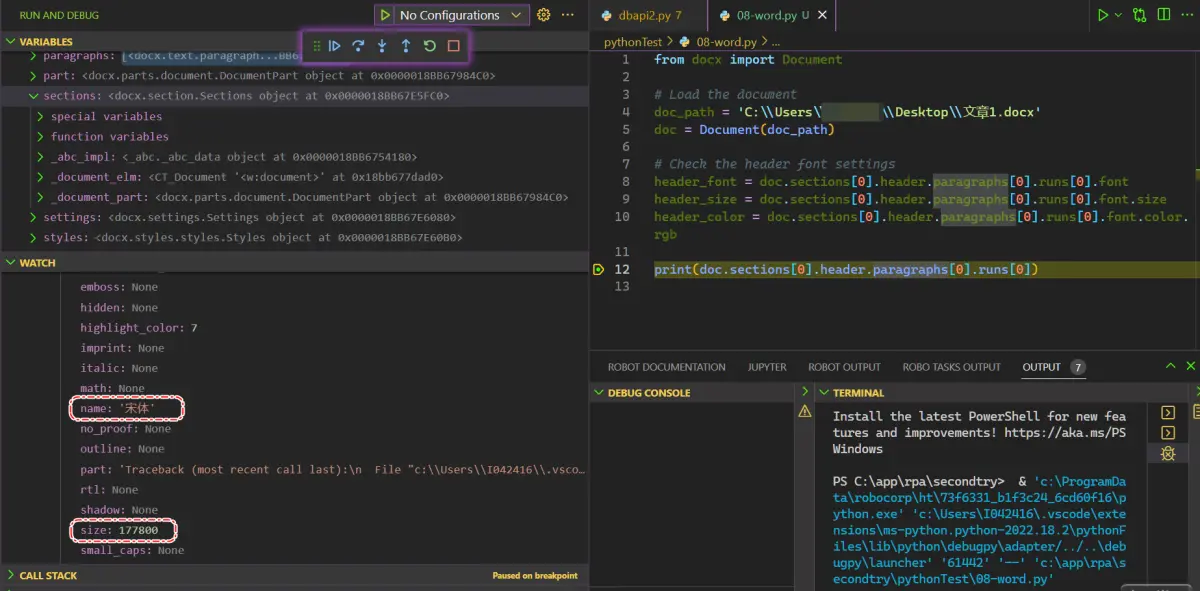Expand the part variable row
The height and width of the screenshot is (591, 1200).
[34, 76]
